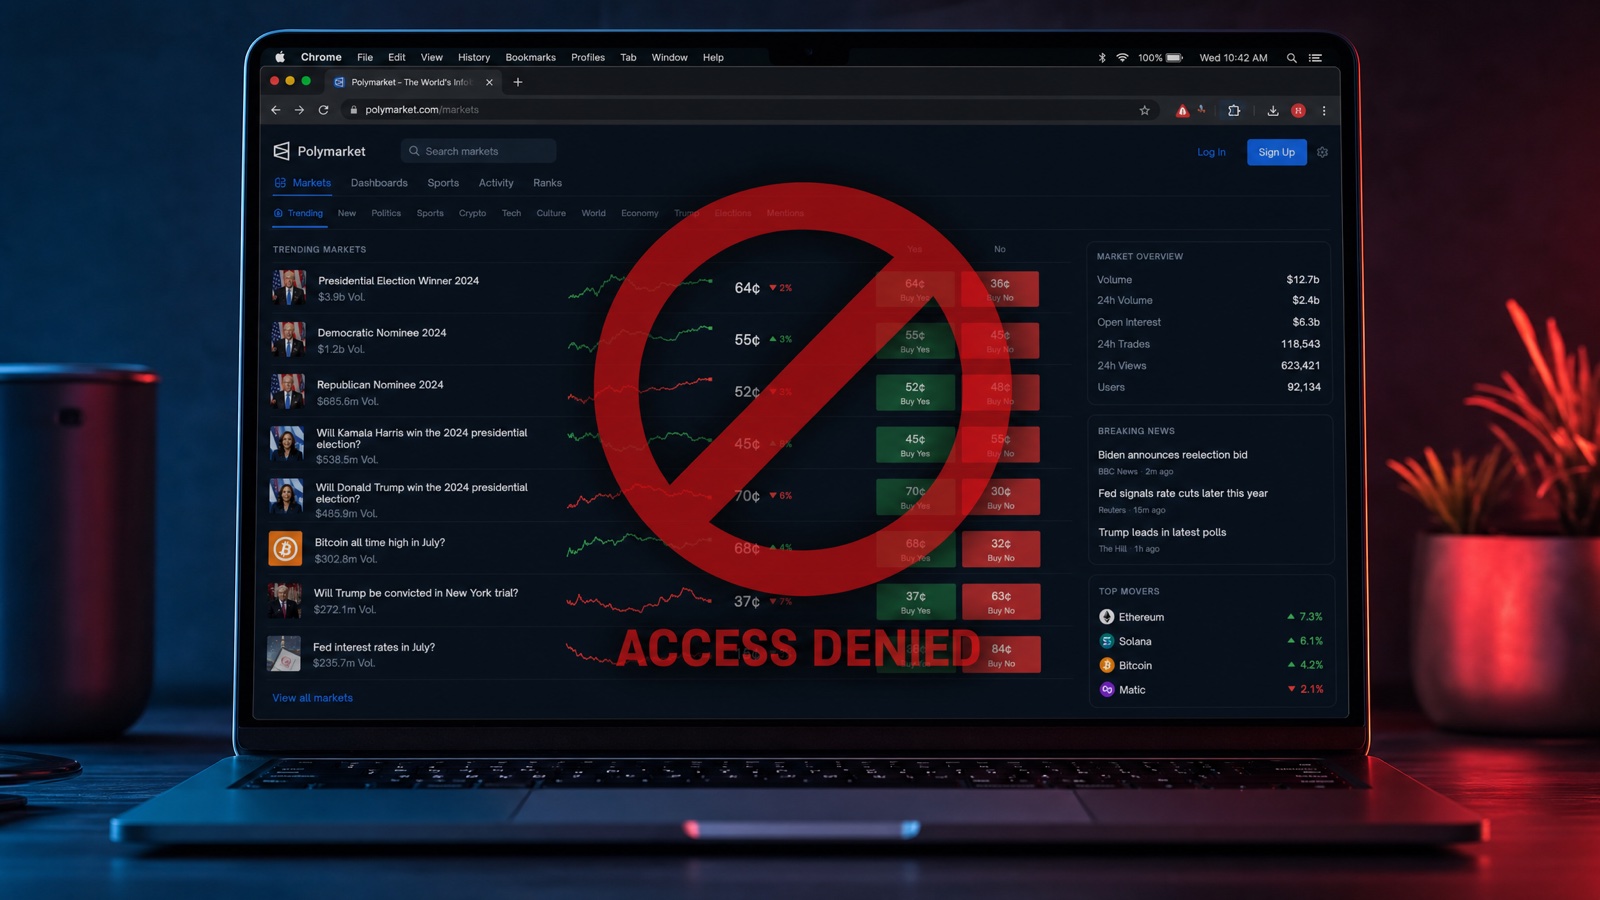
Task: Open the History menu in the menu bar
Action: click(x=474, y=58)
